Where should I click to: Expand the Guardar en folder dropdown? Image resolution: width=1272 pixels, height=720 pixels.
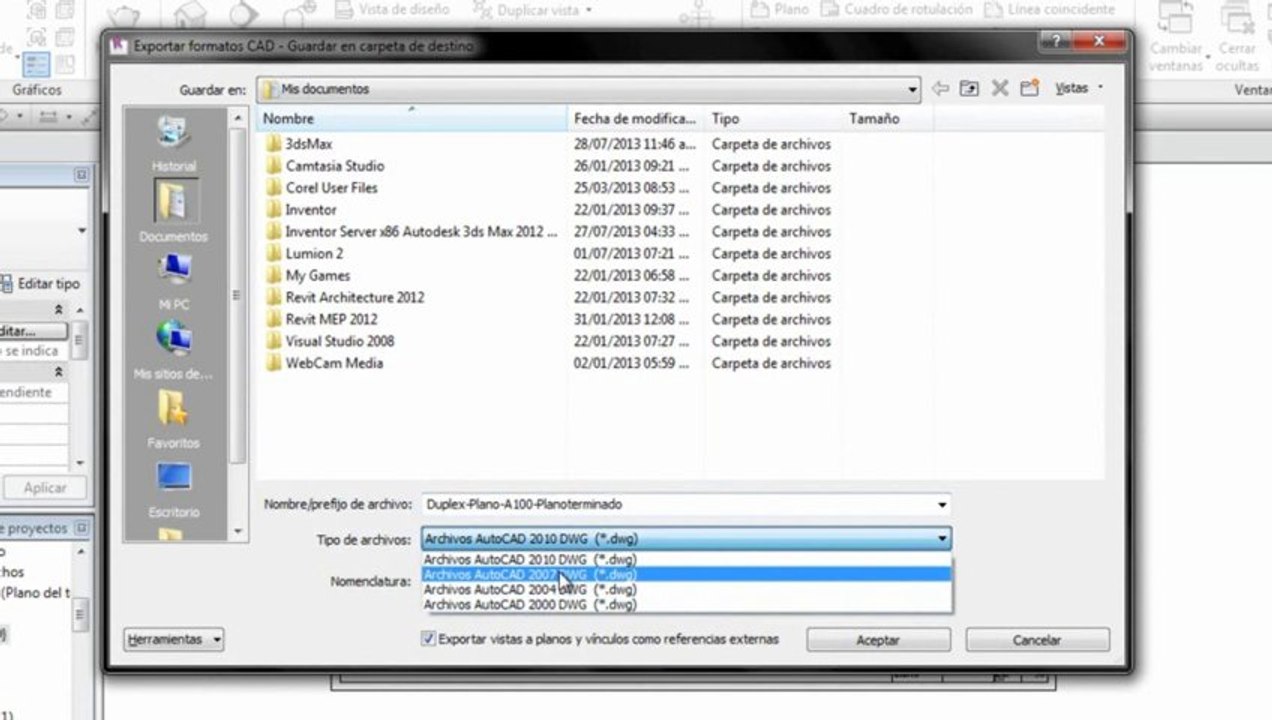pyautogui.click(x=912, y=89)
